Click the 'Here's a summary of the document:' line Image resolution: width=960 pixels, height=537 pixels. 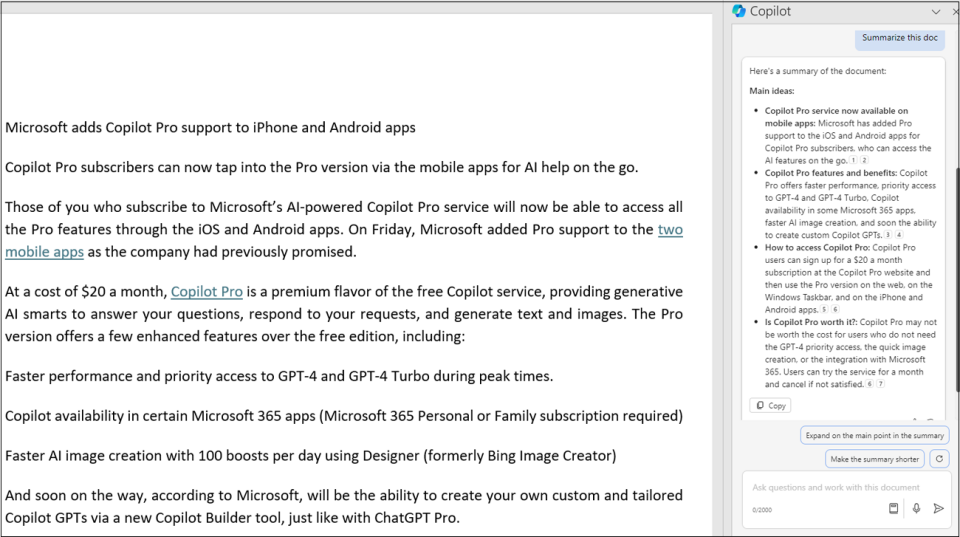coord(817,71)
